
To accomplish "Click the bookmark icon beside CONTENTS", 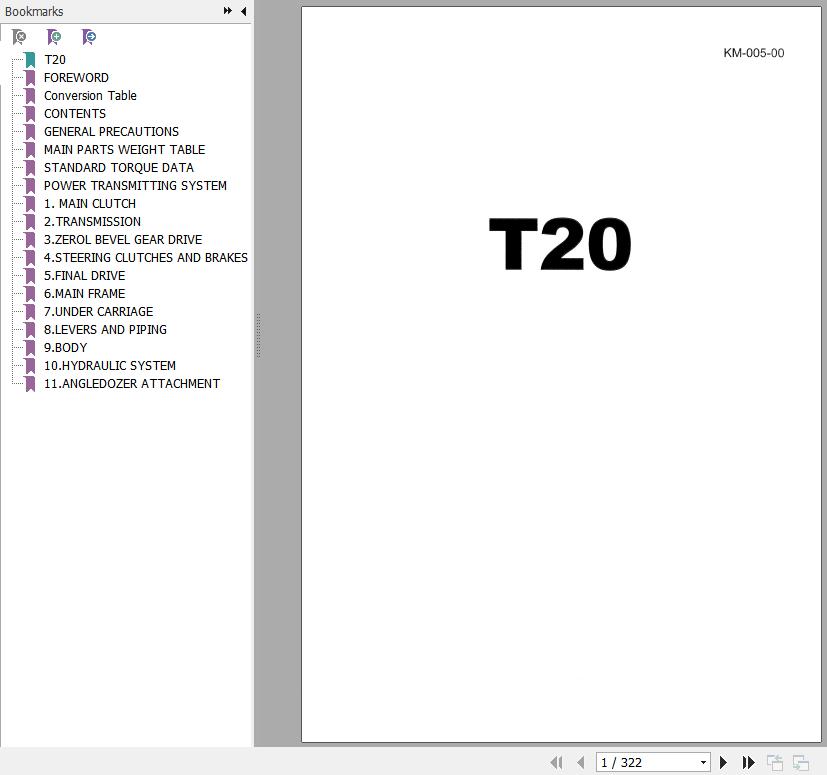I will click(x=30, y=113).
